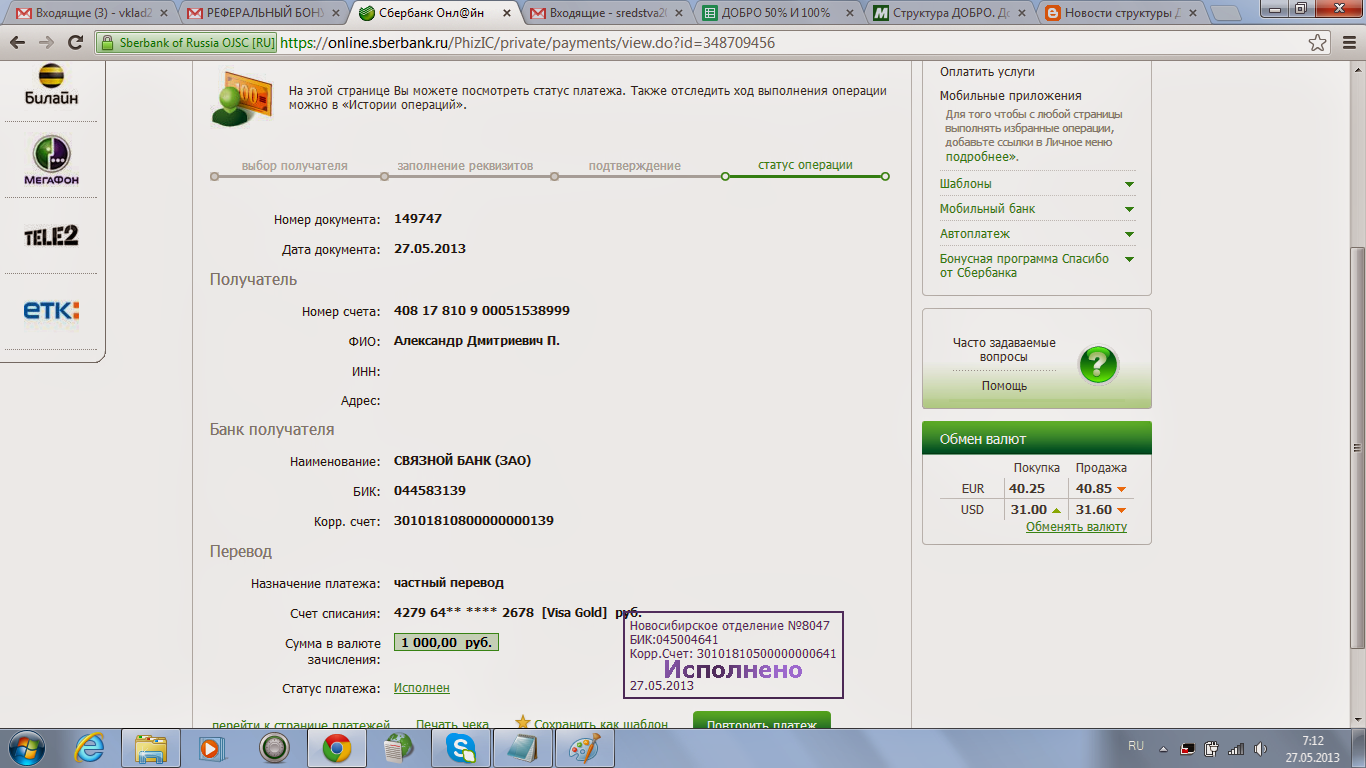This screenshot has height=768, width=1366.
Task: Click the network signal tray icon
Action: click(1236, 748)
